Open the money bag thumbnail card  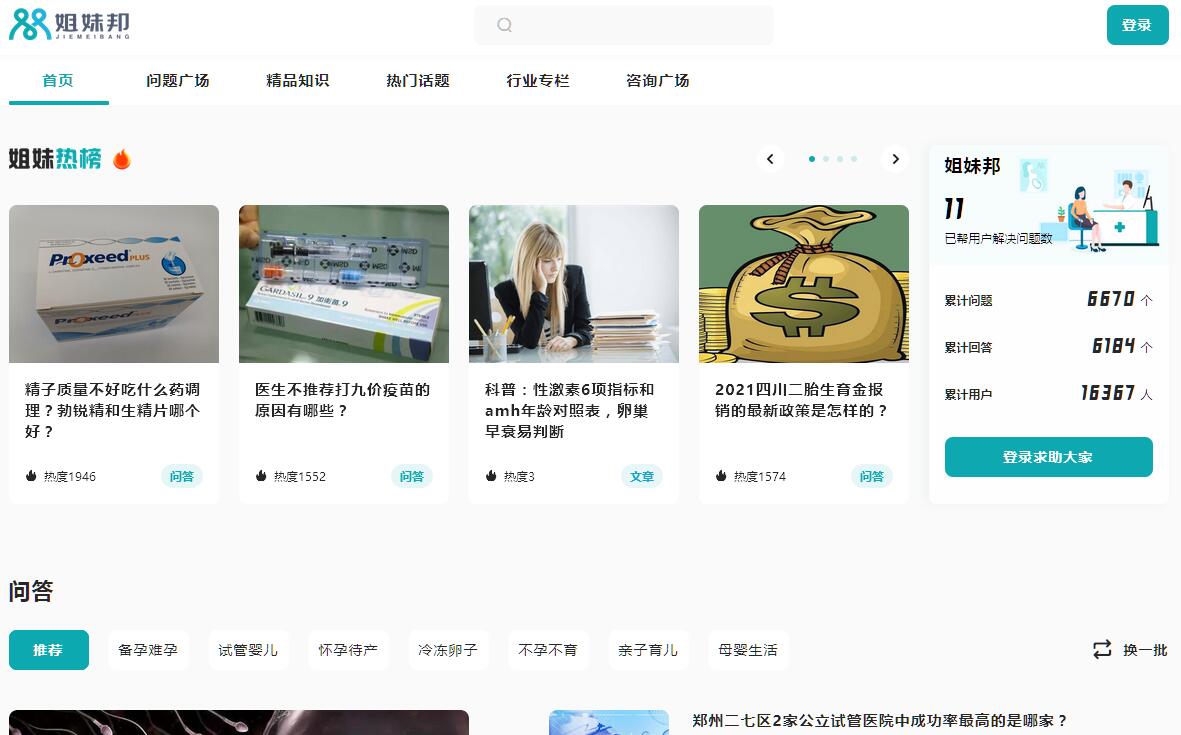pyautogui.click(x=804, y=284)
